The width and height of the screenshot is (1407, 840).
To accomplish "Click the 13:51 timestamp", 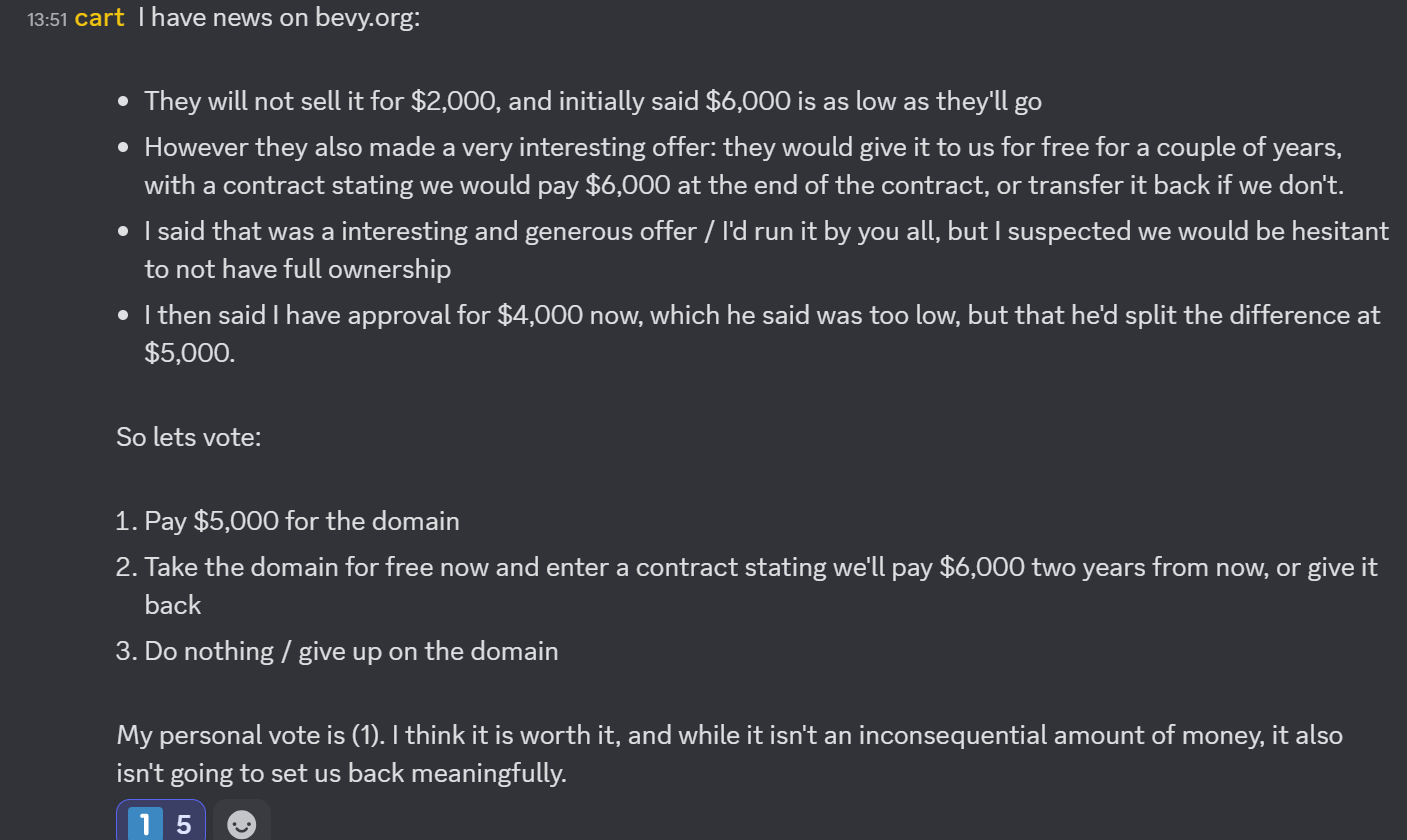I will coord(46,18).
